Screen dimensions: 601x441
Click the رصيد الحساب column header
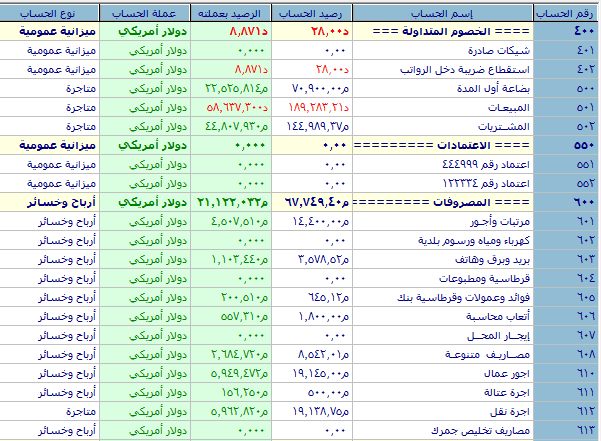[312, 13]
